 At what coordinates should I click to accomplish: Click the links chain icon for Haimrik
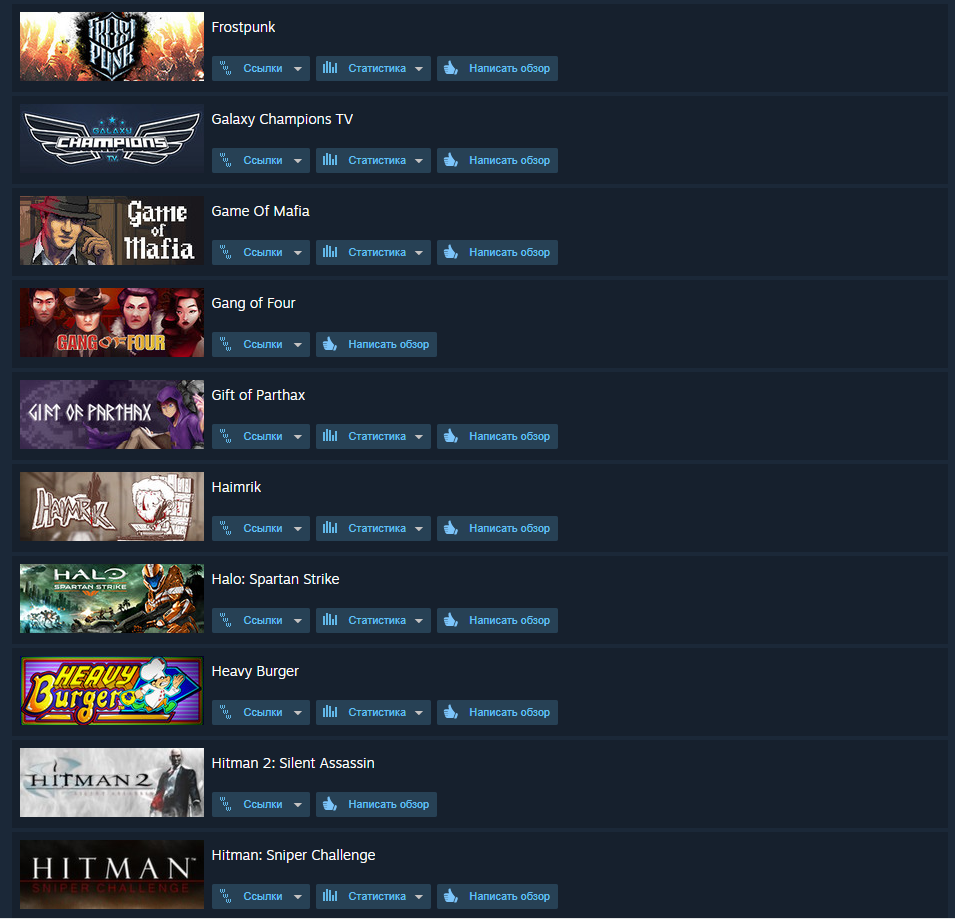(x=225, y=527)
